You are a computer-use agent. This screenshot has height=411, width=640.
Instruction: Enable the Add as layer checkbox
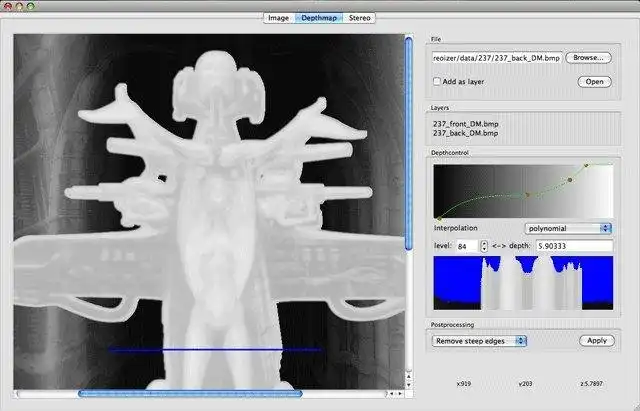(x=437, y=81)
